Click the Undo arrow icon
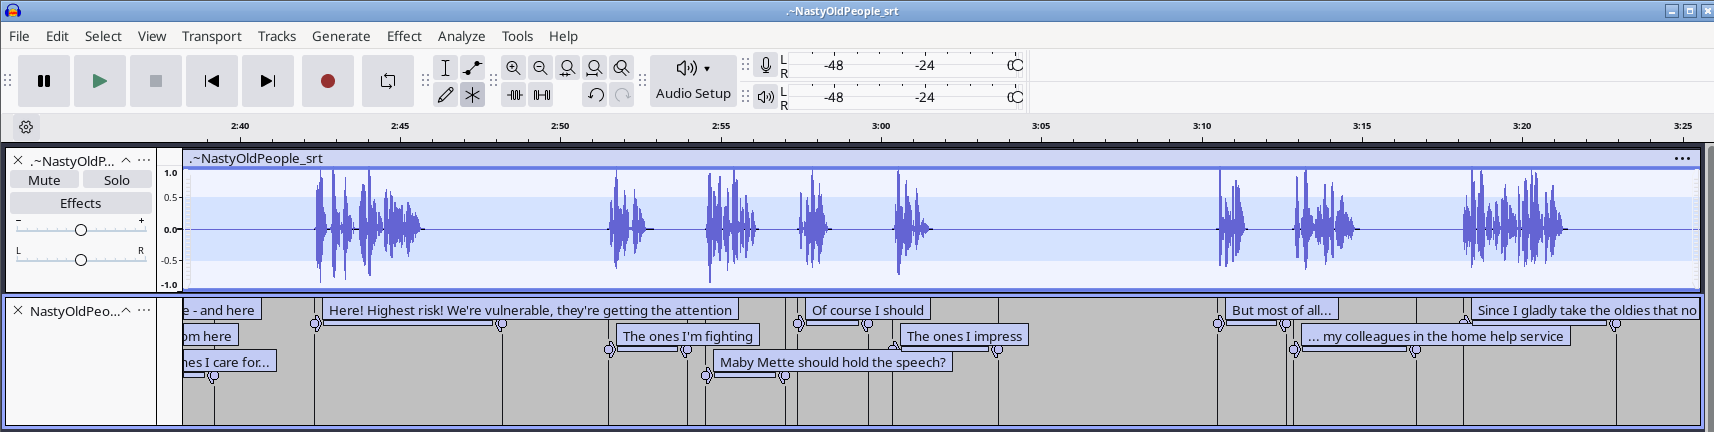Screen dimensions: 1714x432 (x=595, y=95)
